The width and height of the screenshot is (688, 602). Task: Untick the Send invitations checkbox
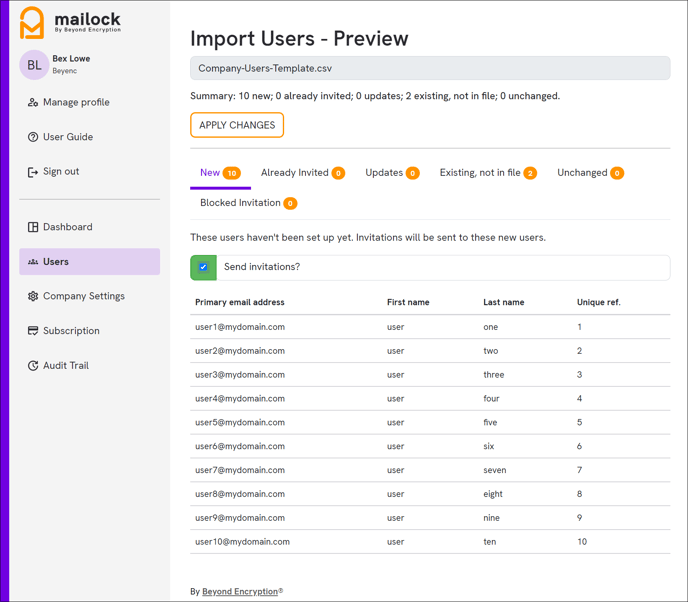pyautogui.click(x=203, y=267)
